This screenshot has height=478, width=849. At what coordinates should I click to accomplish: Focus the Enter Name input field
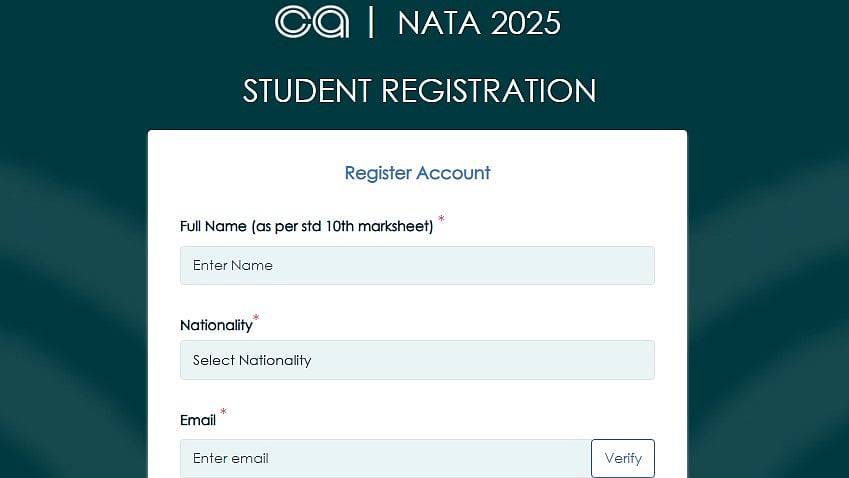(417, 266)
